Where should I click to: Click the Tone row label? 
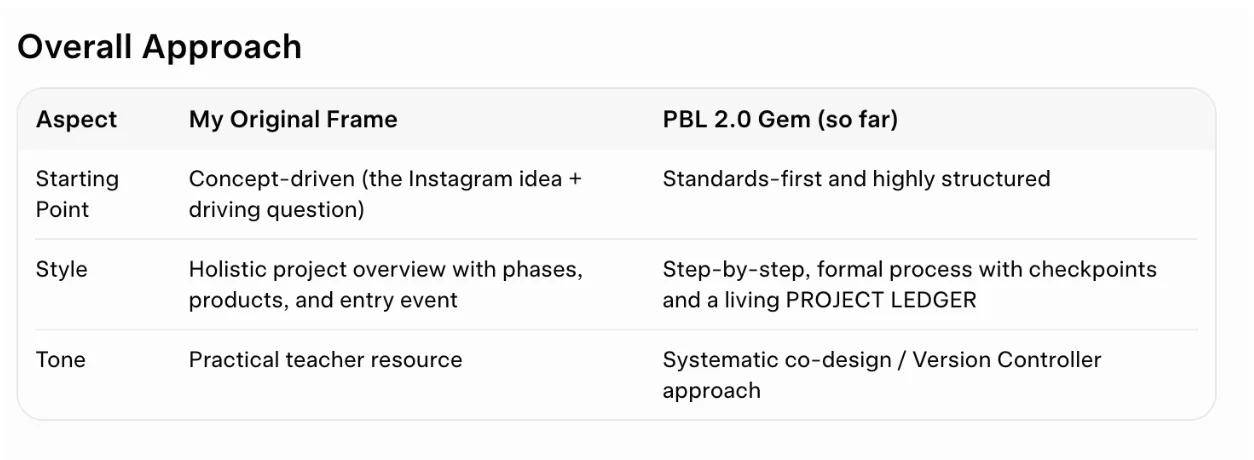click(61, 360)
